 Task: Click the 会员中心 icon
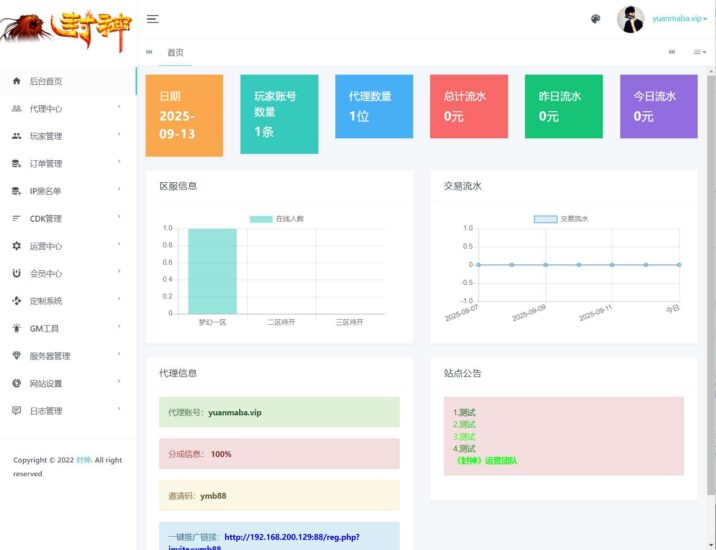coord(16,273)
